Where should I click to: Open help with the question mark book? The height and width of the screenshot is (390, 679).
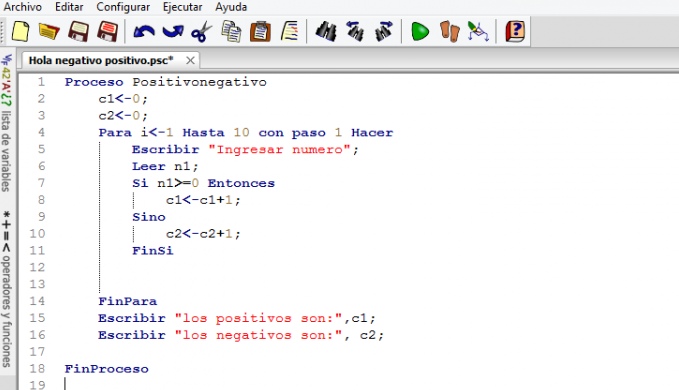click(x=515, y=32)
